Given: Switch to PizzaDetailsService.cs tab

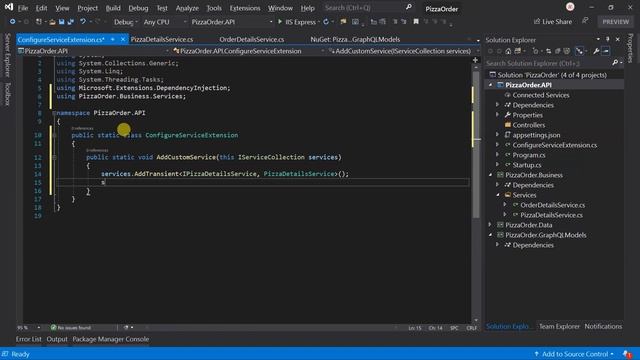Looking at the screenshot, I should (x=162, y=39).
